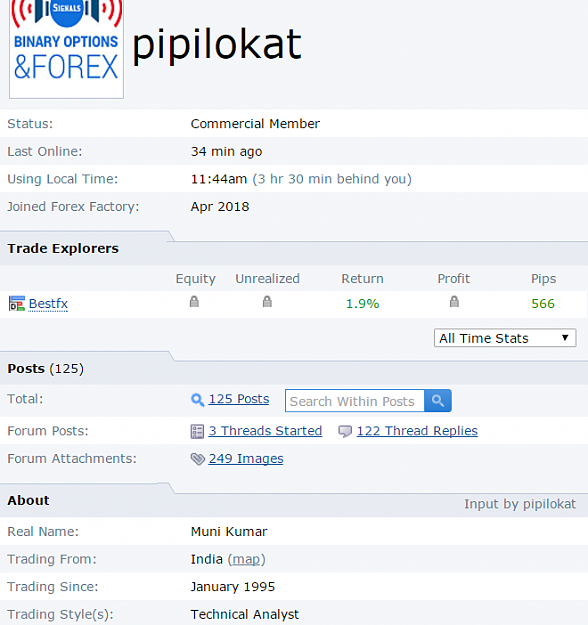
Task: Click the Threads Started list icon
Action: coord(197,431)
